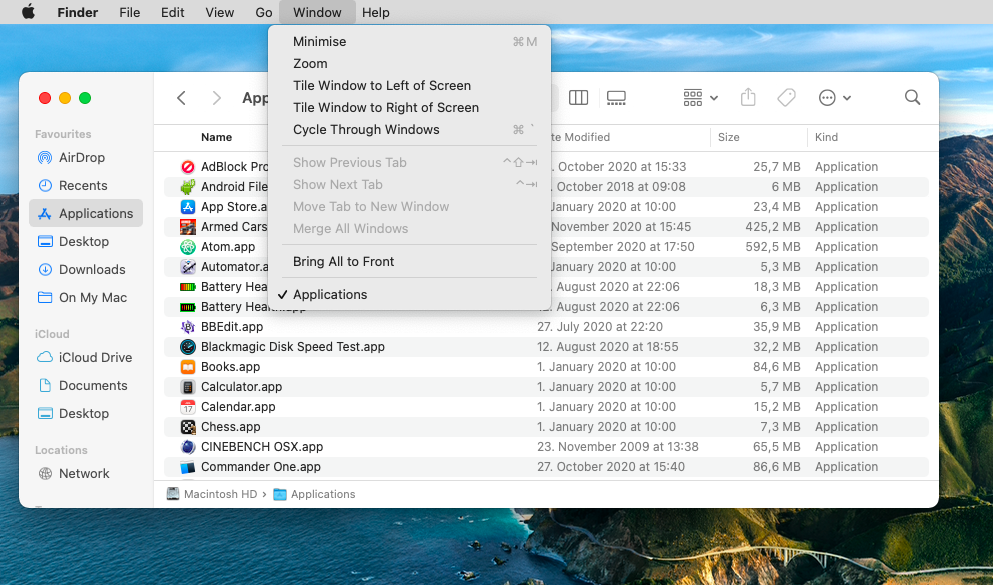Screen dimensions: 993x585
Task: Click Applications in the path bar
Action: 314,494
